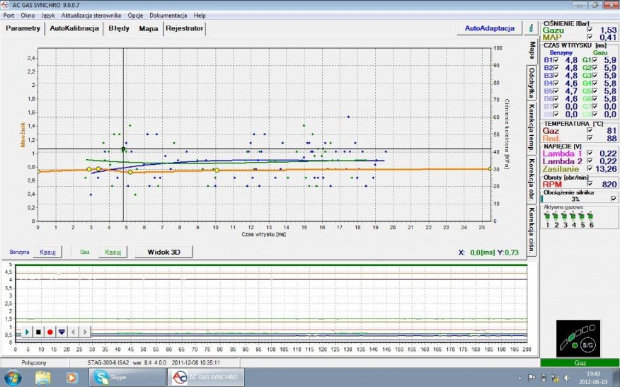Click active gas injector 1 icon

547,216
